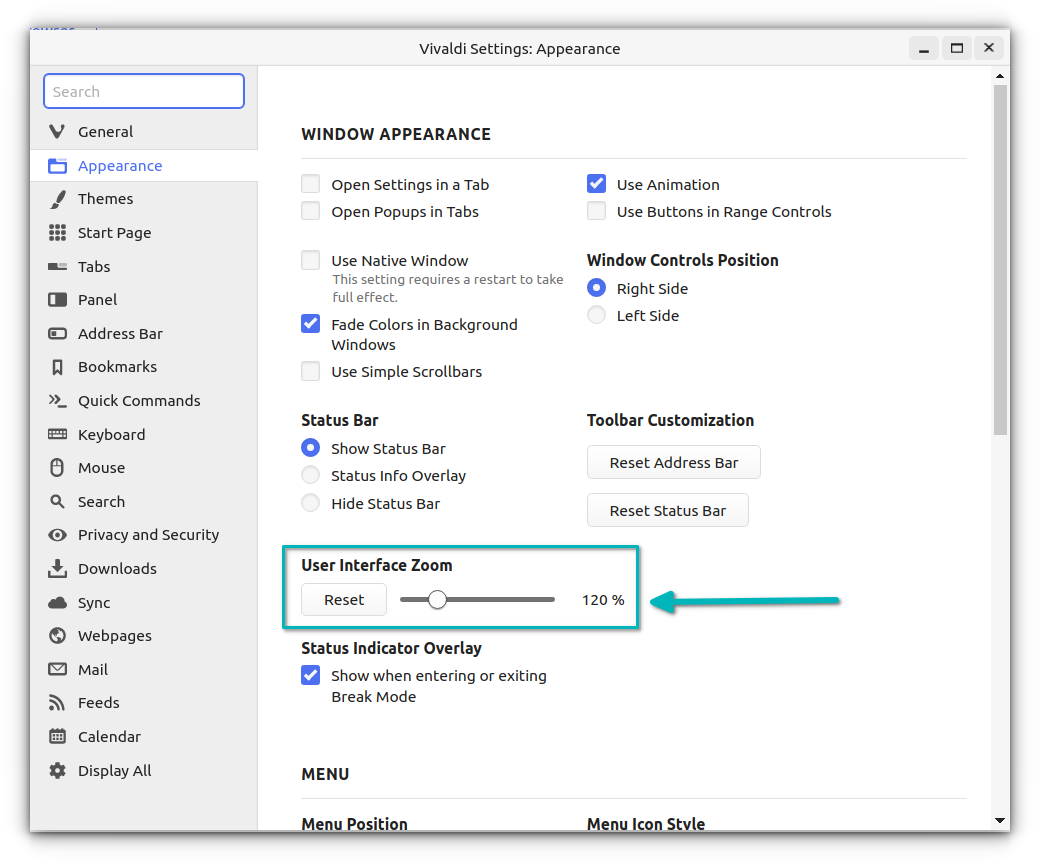Click the User Interface Zoom slider handle

[437, 599]
